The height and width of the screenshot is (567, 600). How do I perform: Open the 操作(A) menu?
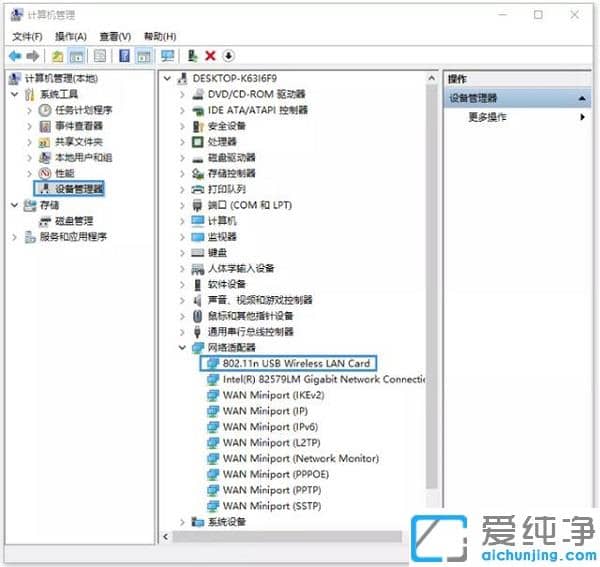click(71, 37)
